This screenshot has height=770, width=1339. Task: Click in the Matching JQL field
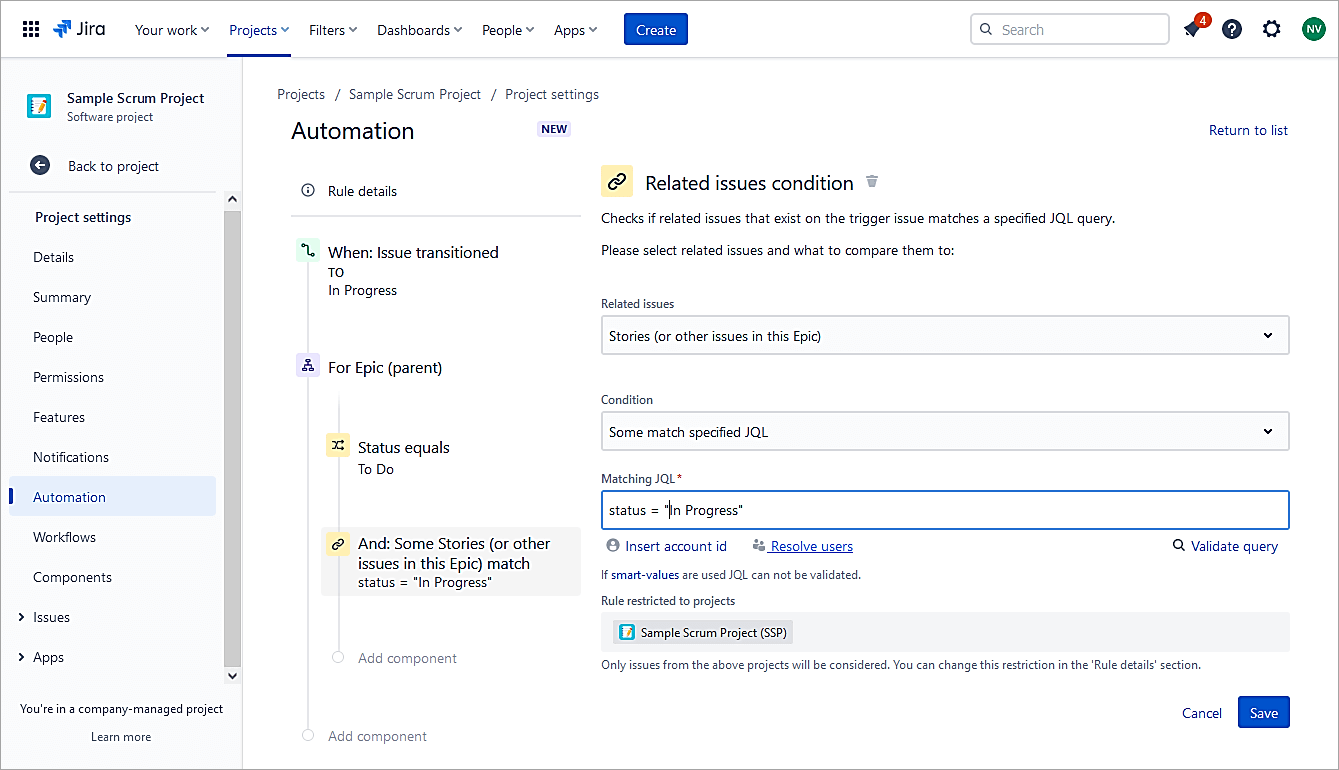coord(944,510)
